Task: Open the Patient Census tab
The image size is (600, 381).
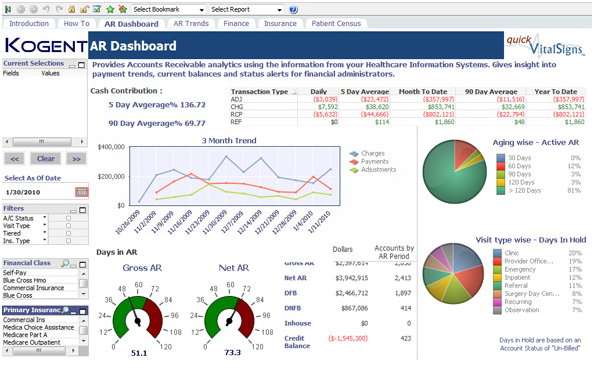Action: [x=336, y=23]
